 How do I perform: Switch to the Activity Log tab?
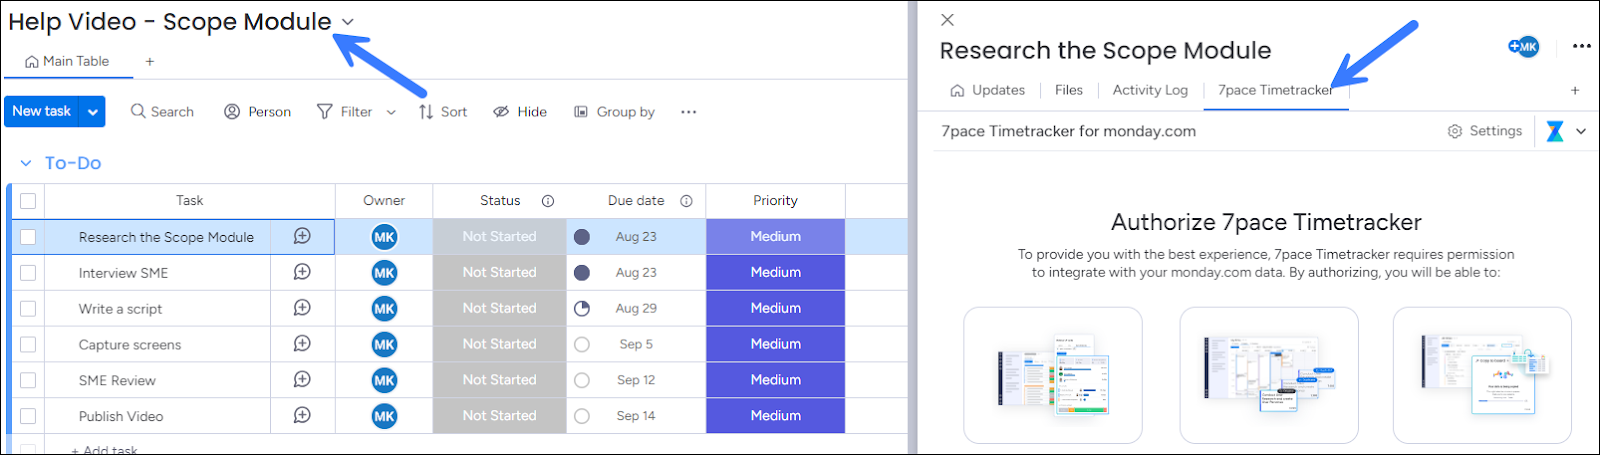click(x=1150, y=90)
